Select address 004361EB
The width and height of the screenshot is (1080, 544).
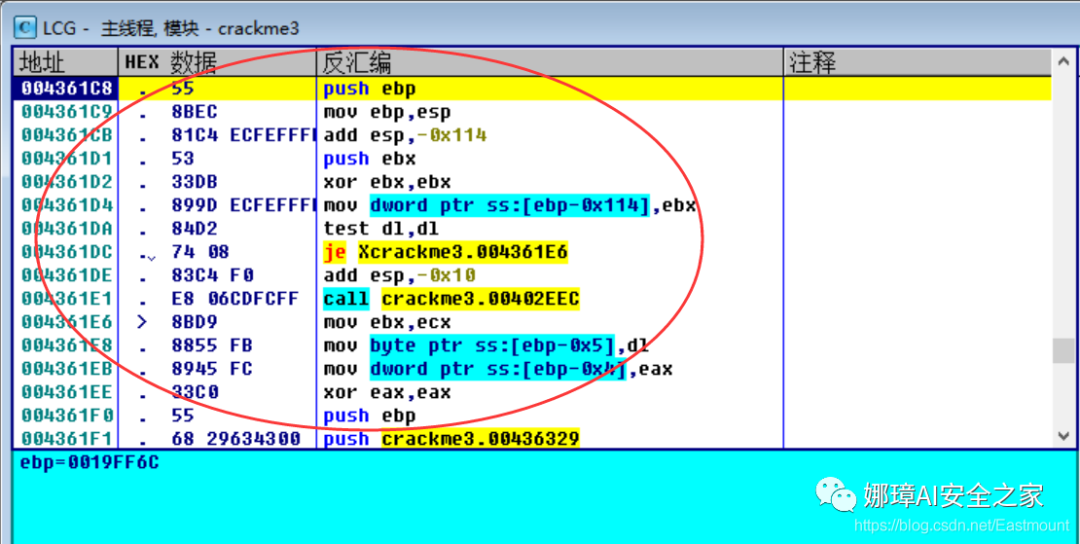66,369
